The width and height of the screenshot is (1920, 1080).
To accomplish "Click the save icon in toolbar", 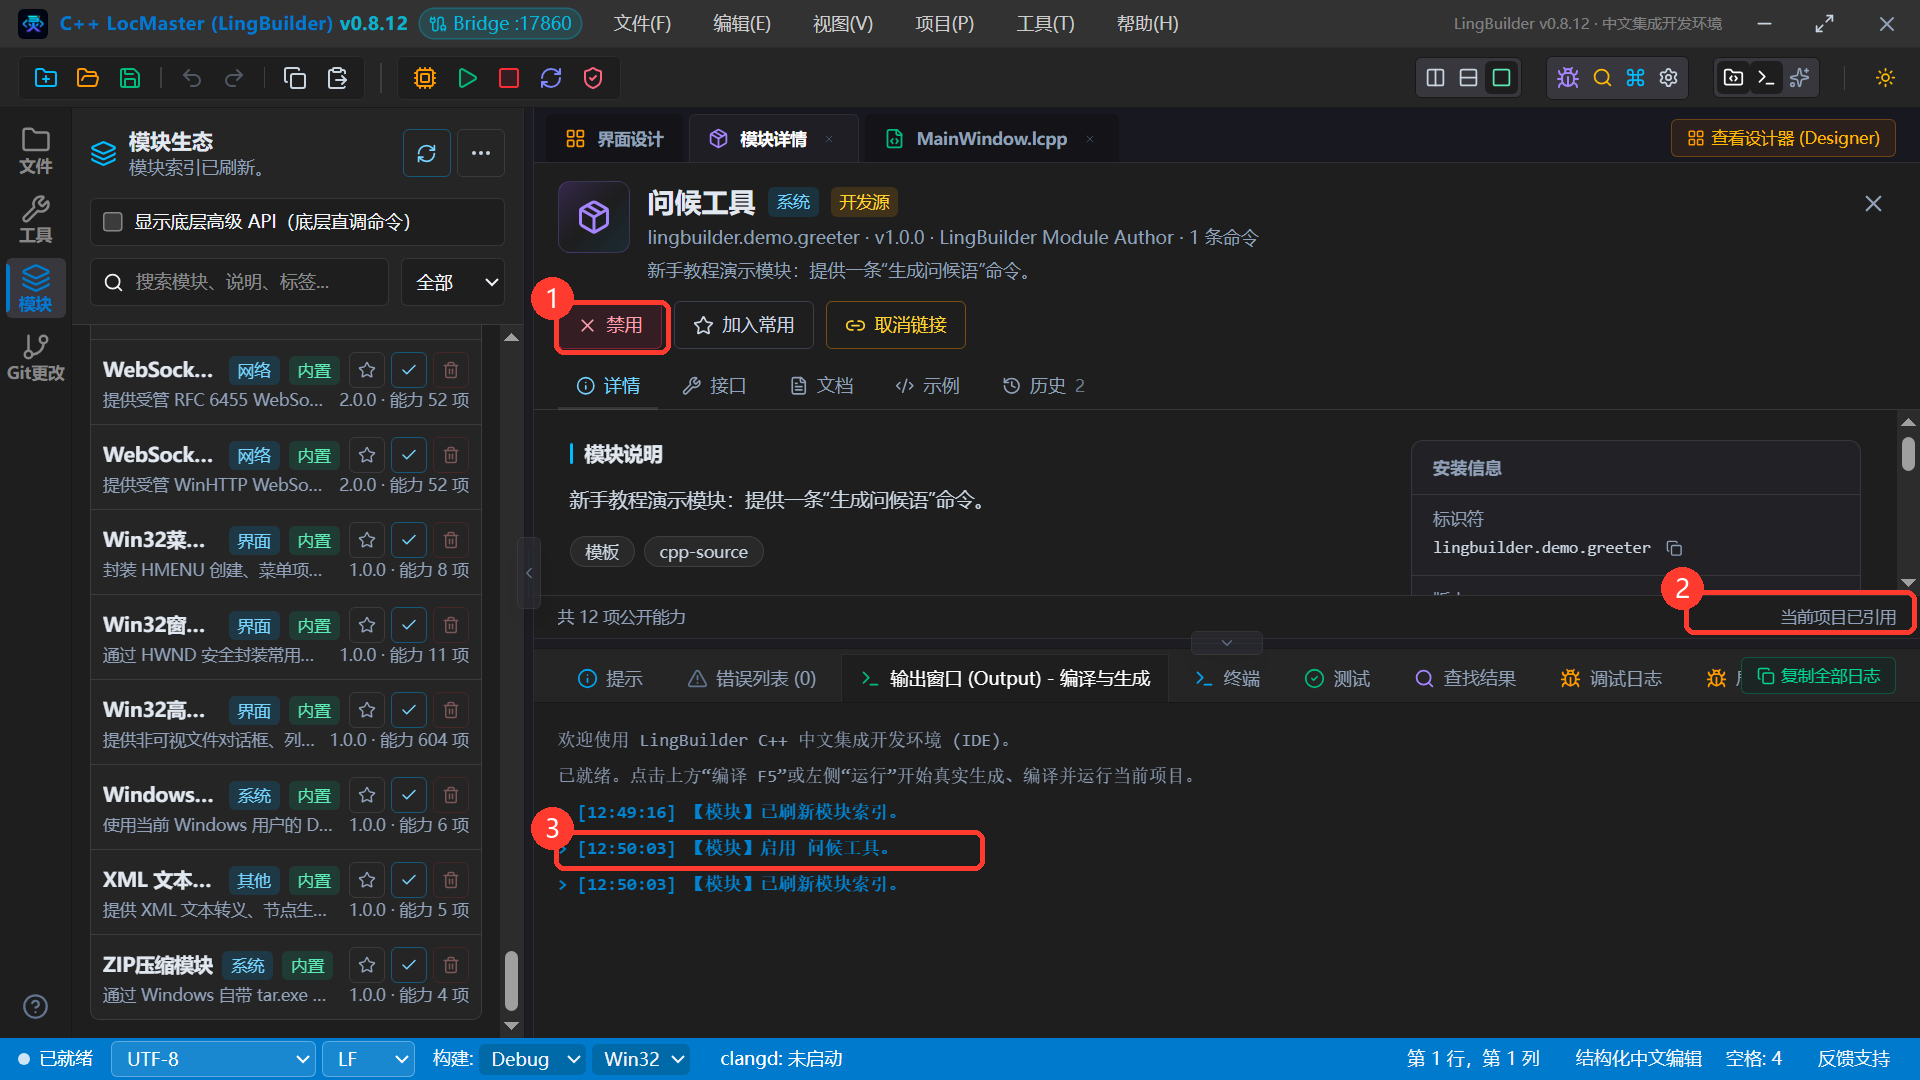I will click(130, 78).
